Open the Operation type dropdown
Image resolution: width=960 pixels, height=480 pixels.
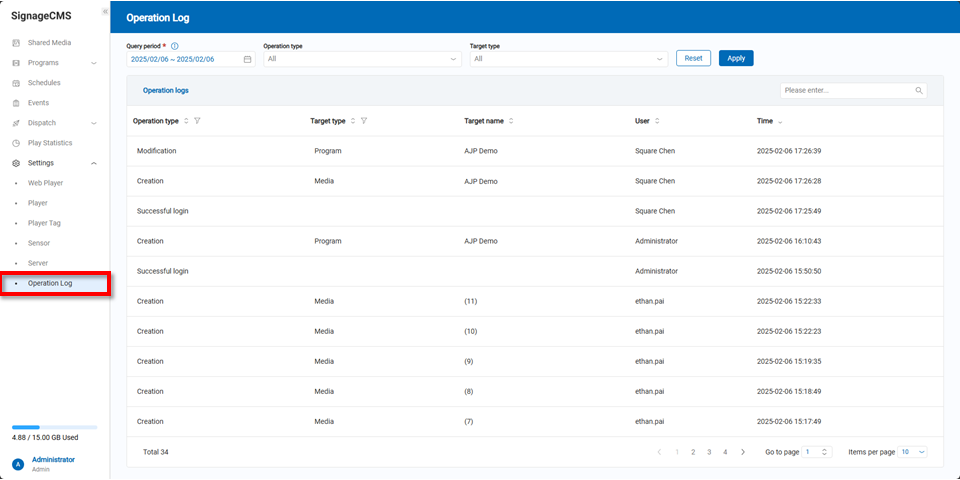pos(362,59)
